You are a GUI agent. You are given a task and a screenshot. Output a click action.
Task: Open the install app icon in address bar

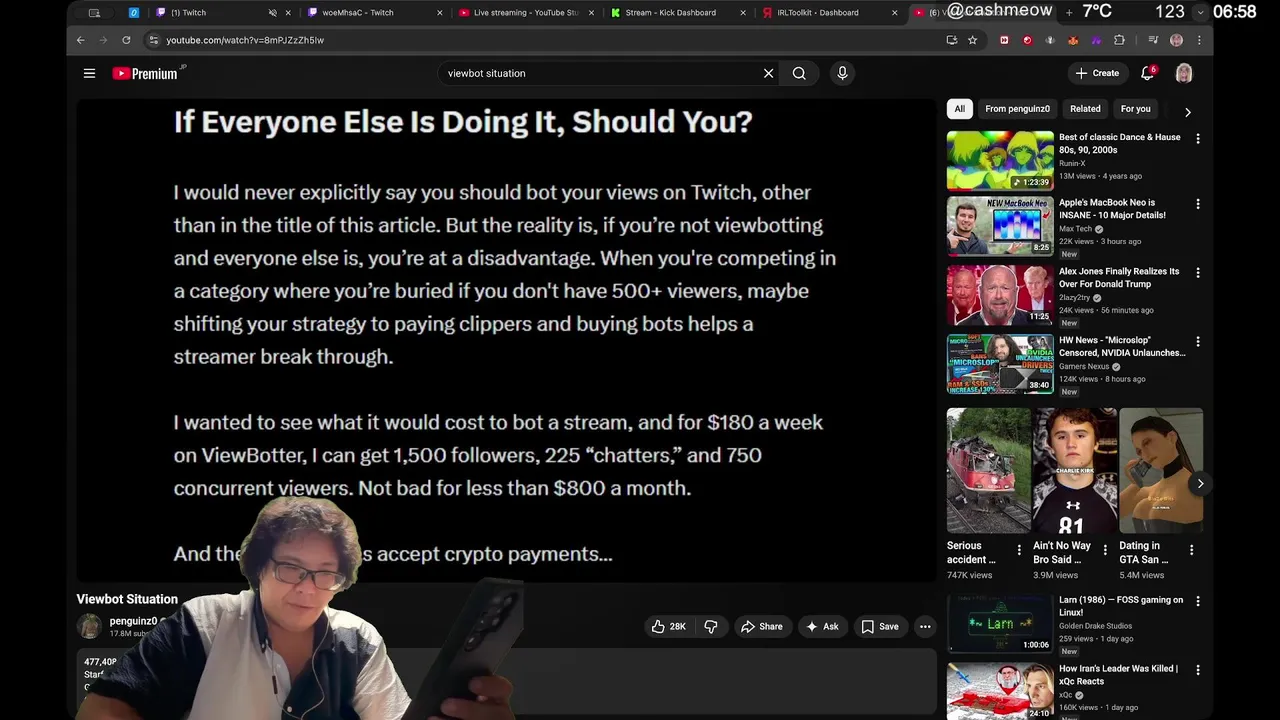coord(951,40)
